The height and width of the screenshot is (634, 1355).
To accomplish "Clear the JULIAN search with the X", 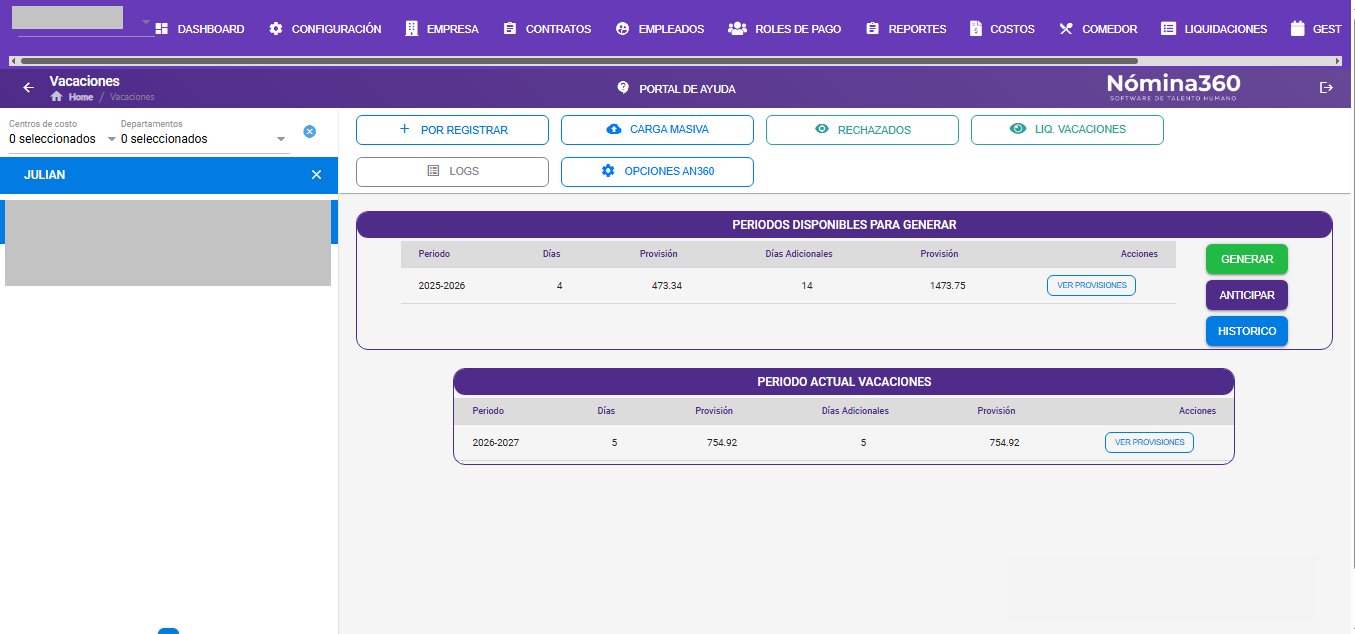I will [x=316, y=175].
